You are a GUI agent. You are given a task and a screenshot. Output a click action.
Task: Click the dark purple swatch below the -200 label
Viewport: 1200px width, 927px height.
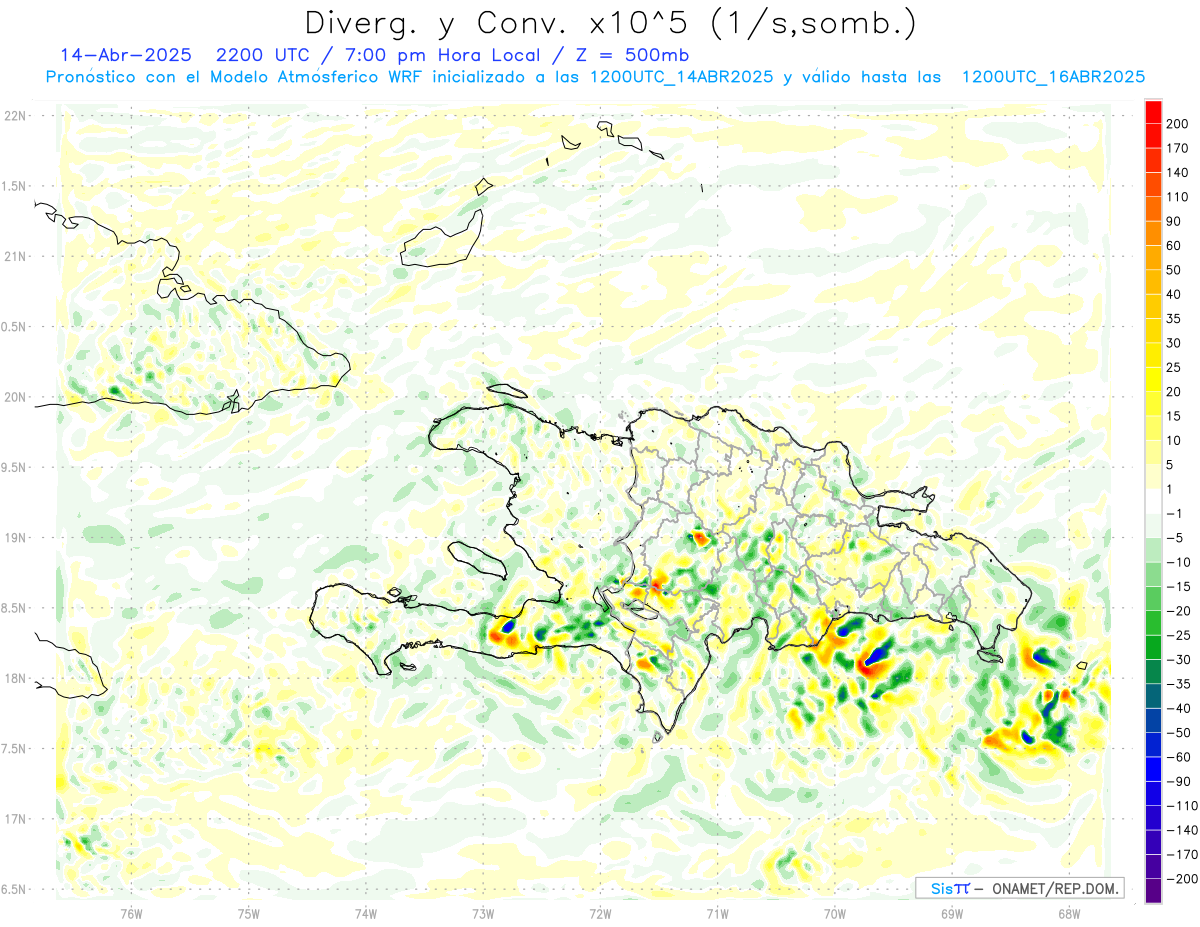[x=1153, y=890]
